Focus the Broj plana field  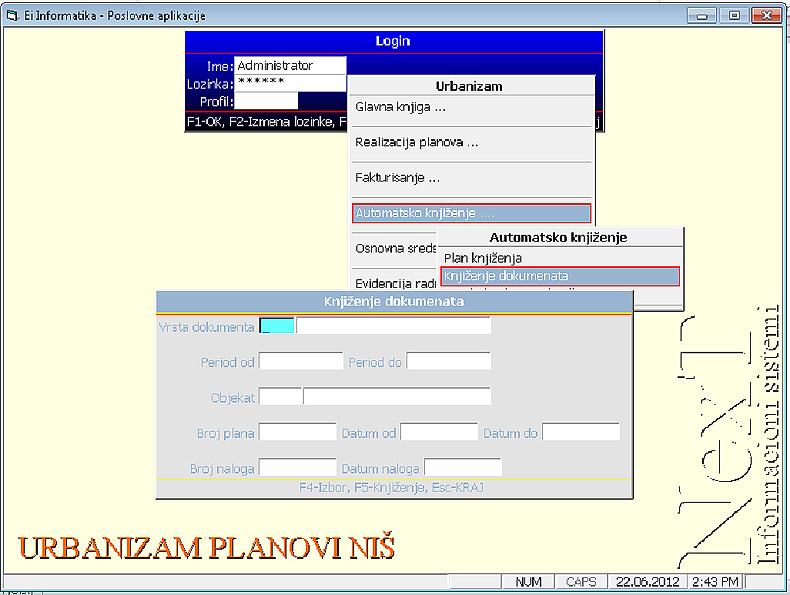tap(297, 432)
